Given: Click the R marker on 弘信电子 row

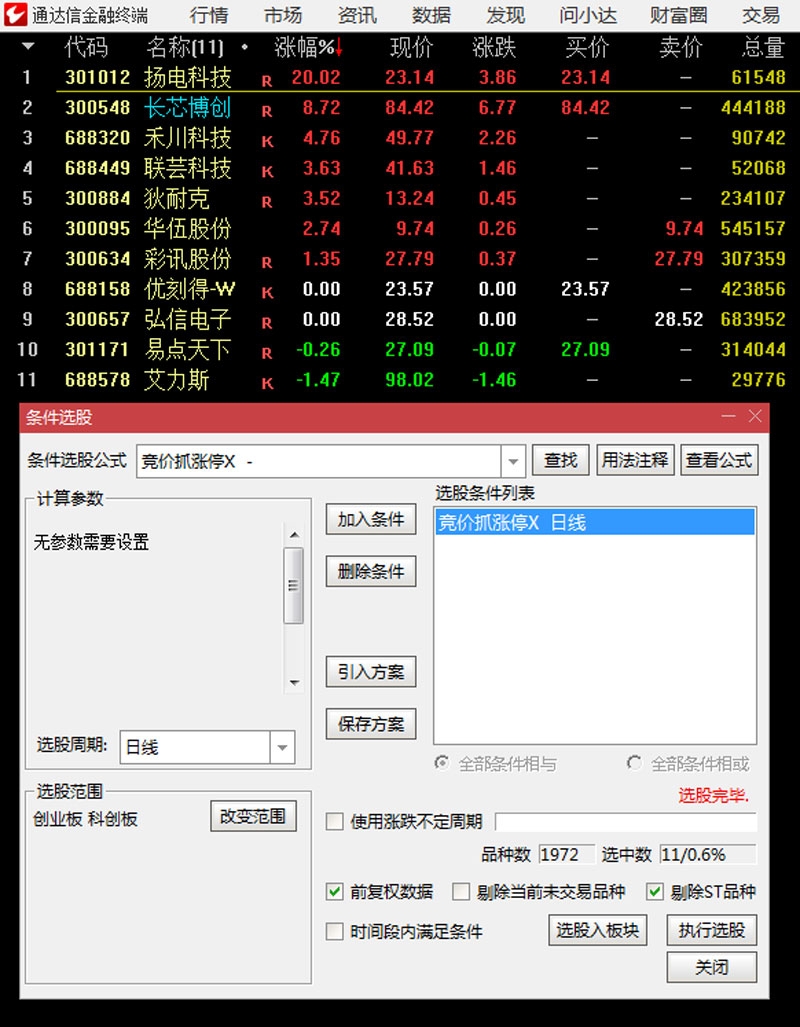Looking at the screenshot, I should pyautogui.click(x=267, y=324).
